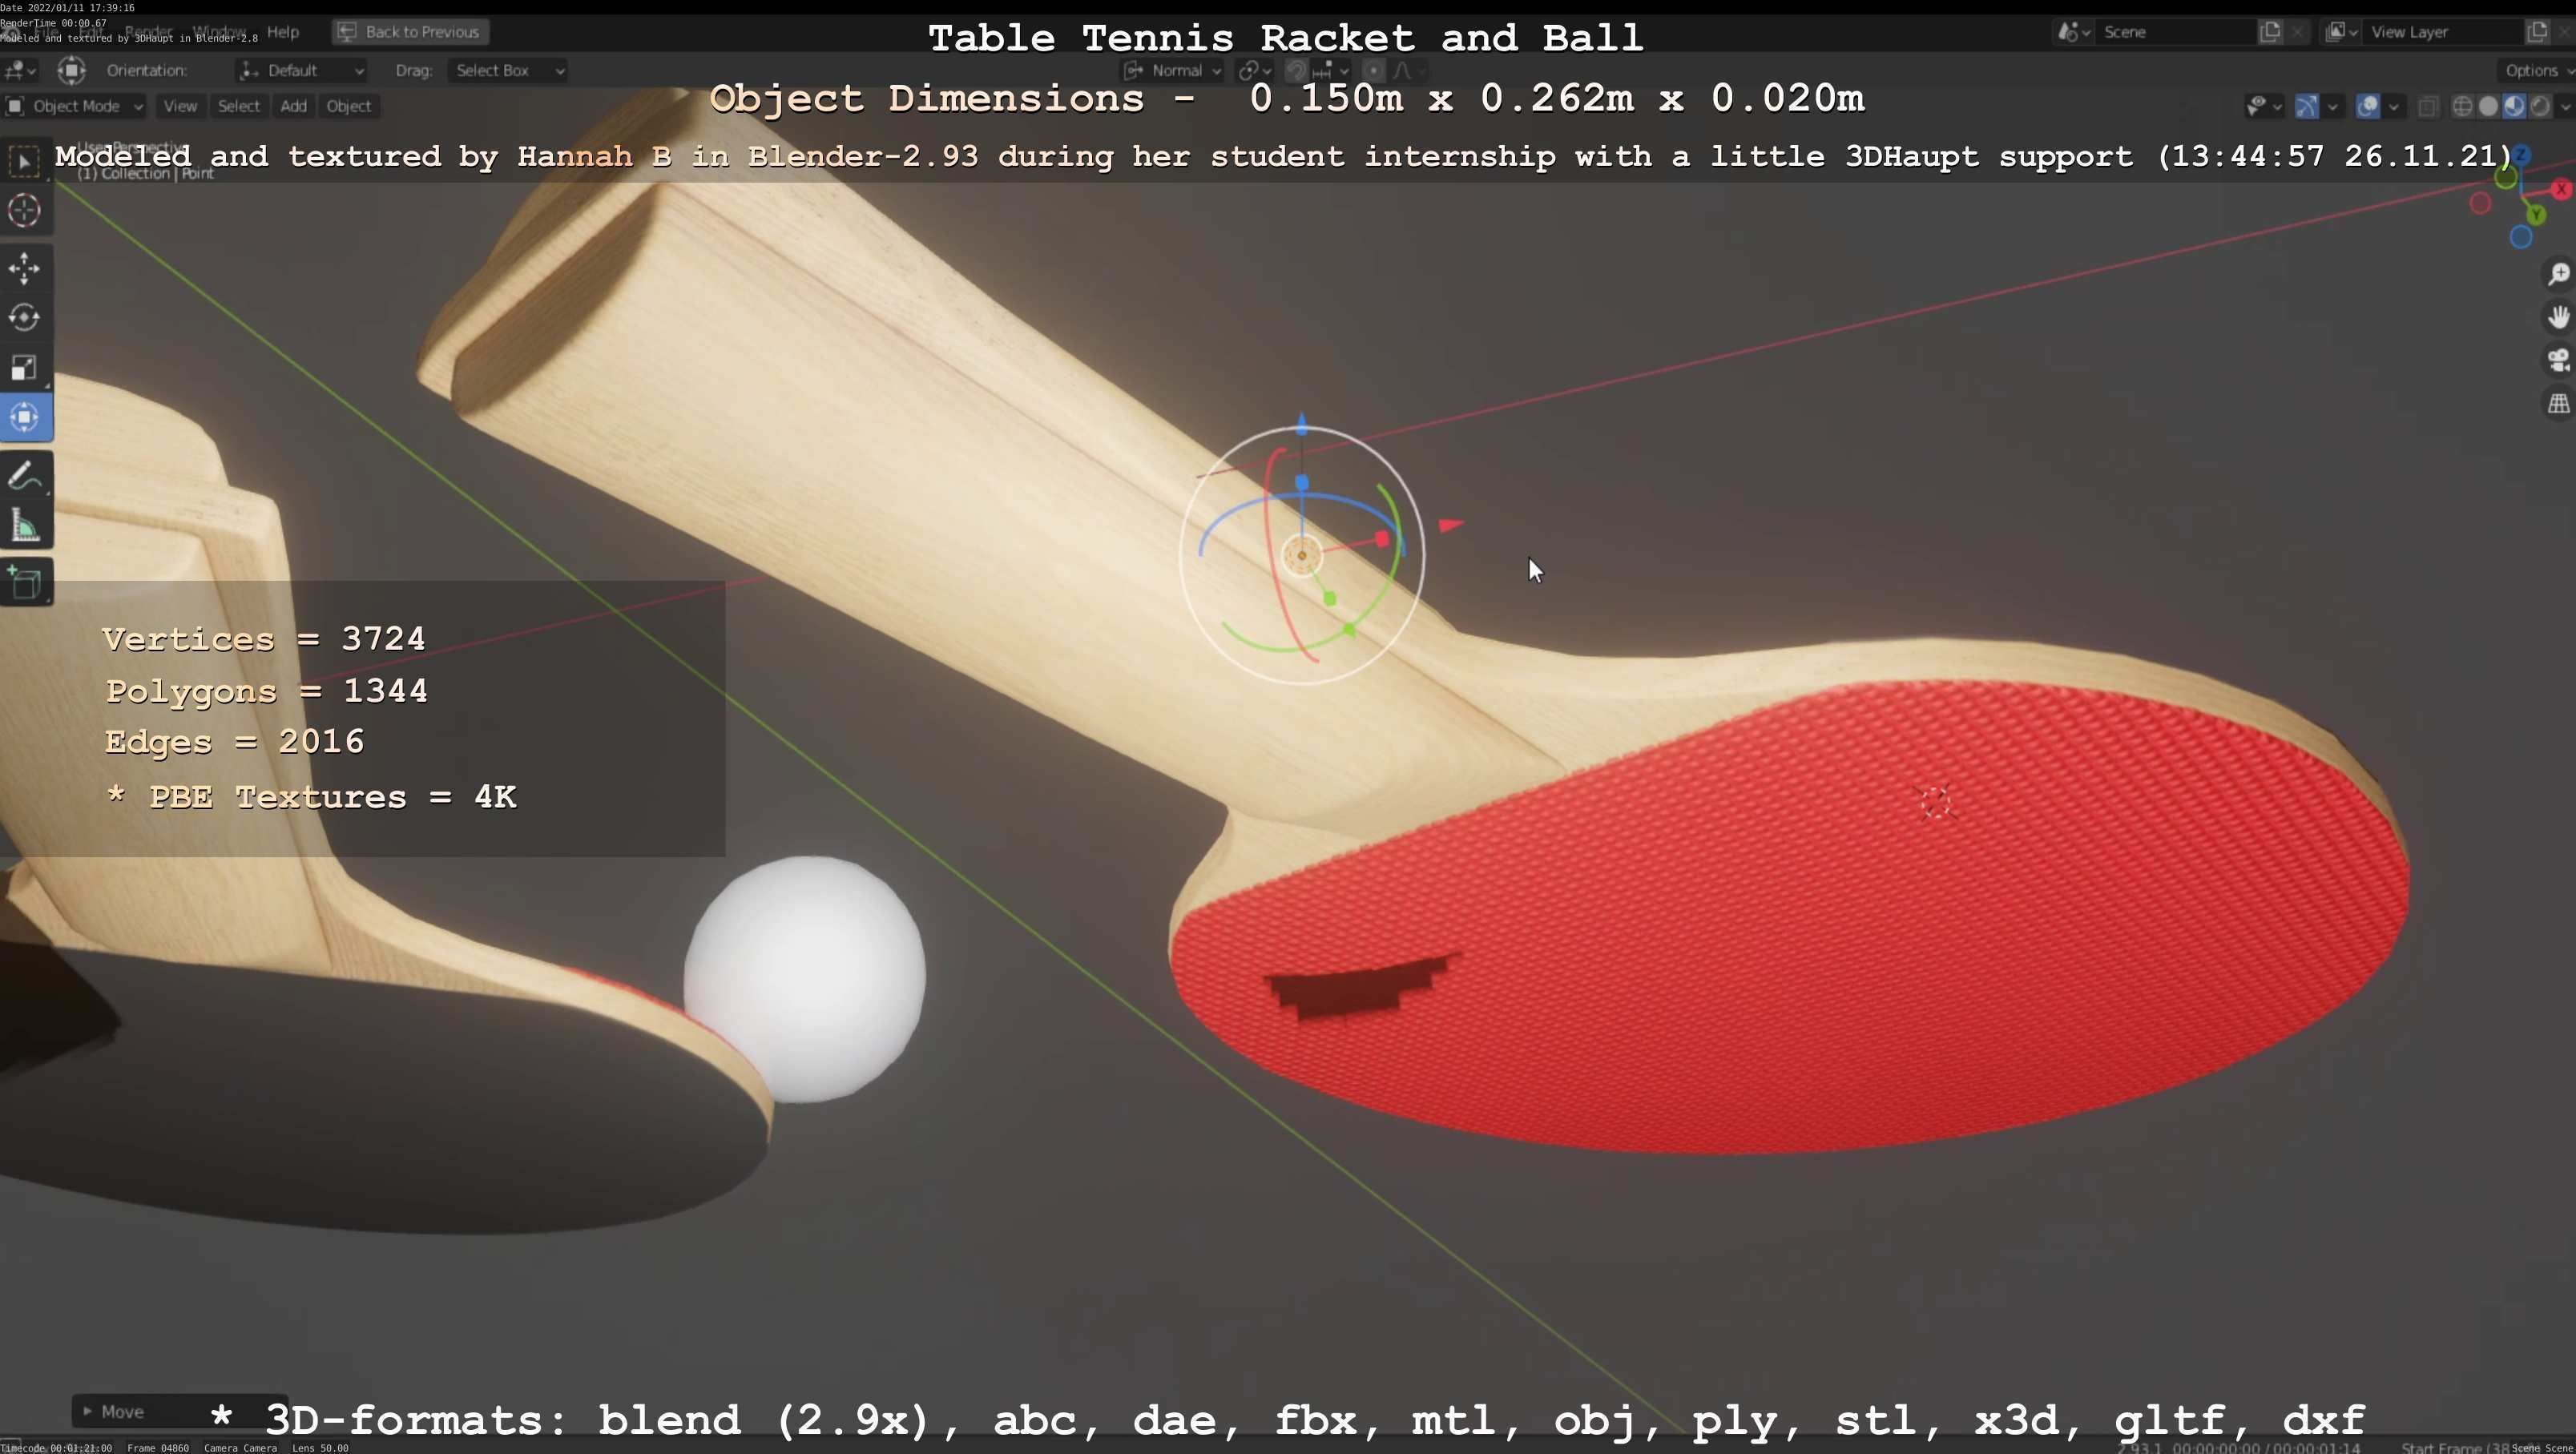2576x1454 pixels.
Task: Toggle proportional editing
Action: pos(1374,70)
